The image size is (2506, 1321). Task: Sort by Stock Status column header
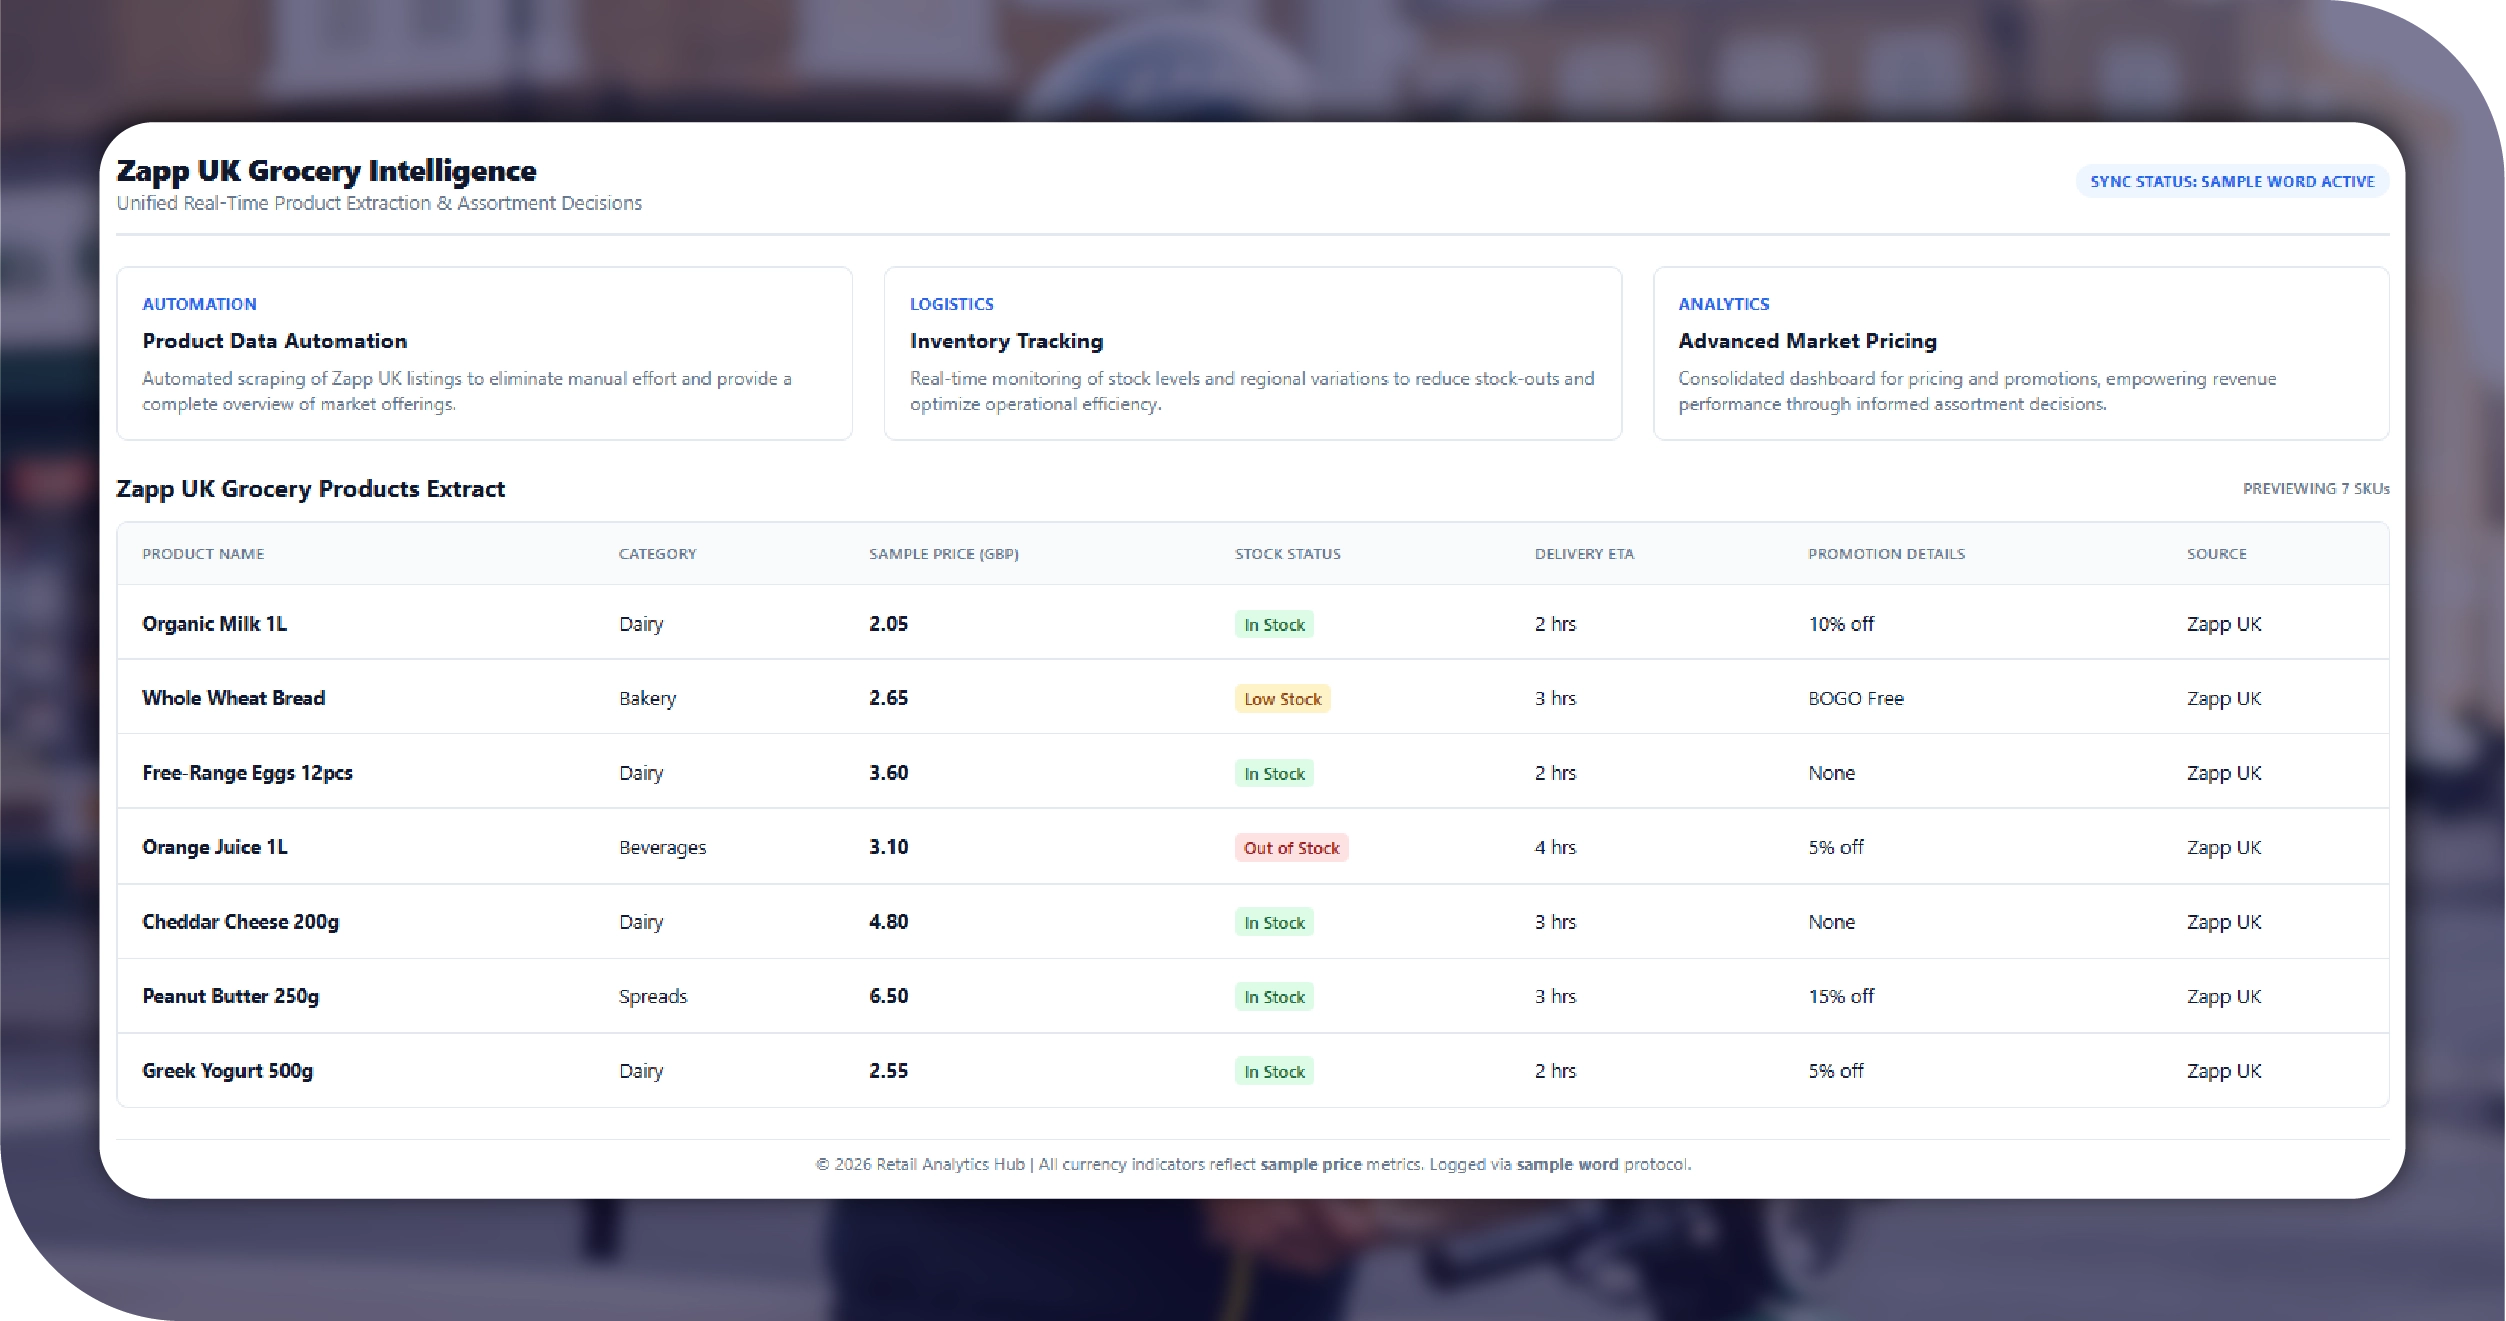tap(1287, 554)
